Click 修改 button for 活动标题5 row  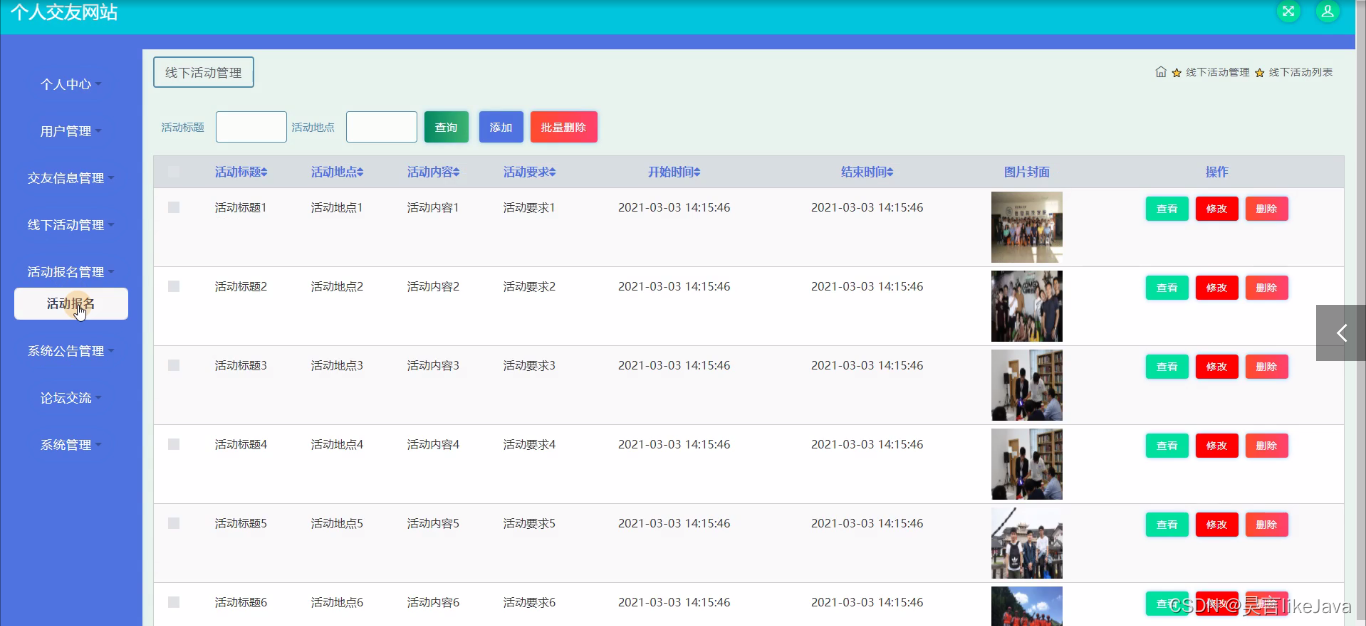pos(1217,525)
